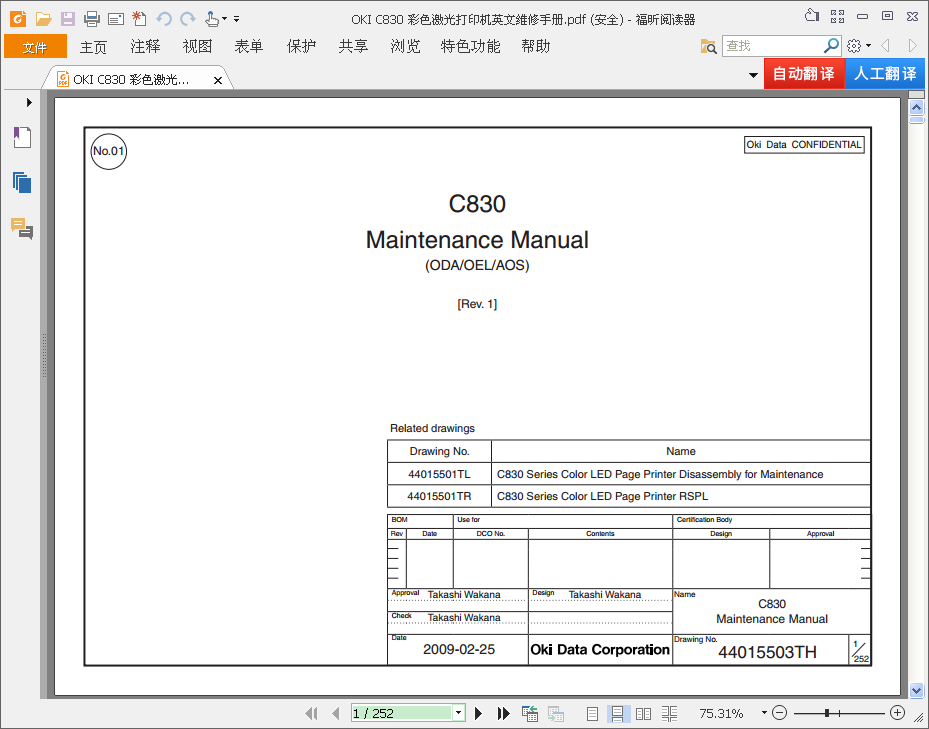Image resolution: width=929 pixels, height=729 pixels.
Task: Switch to the 浏览 tab
Action: 405,47
